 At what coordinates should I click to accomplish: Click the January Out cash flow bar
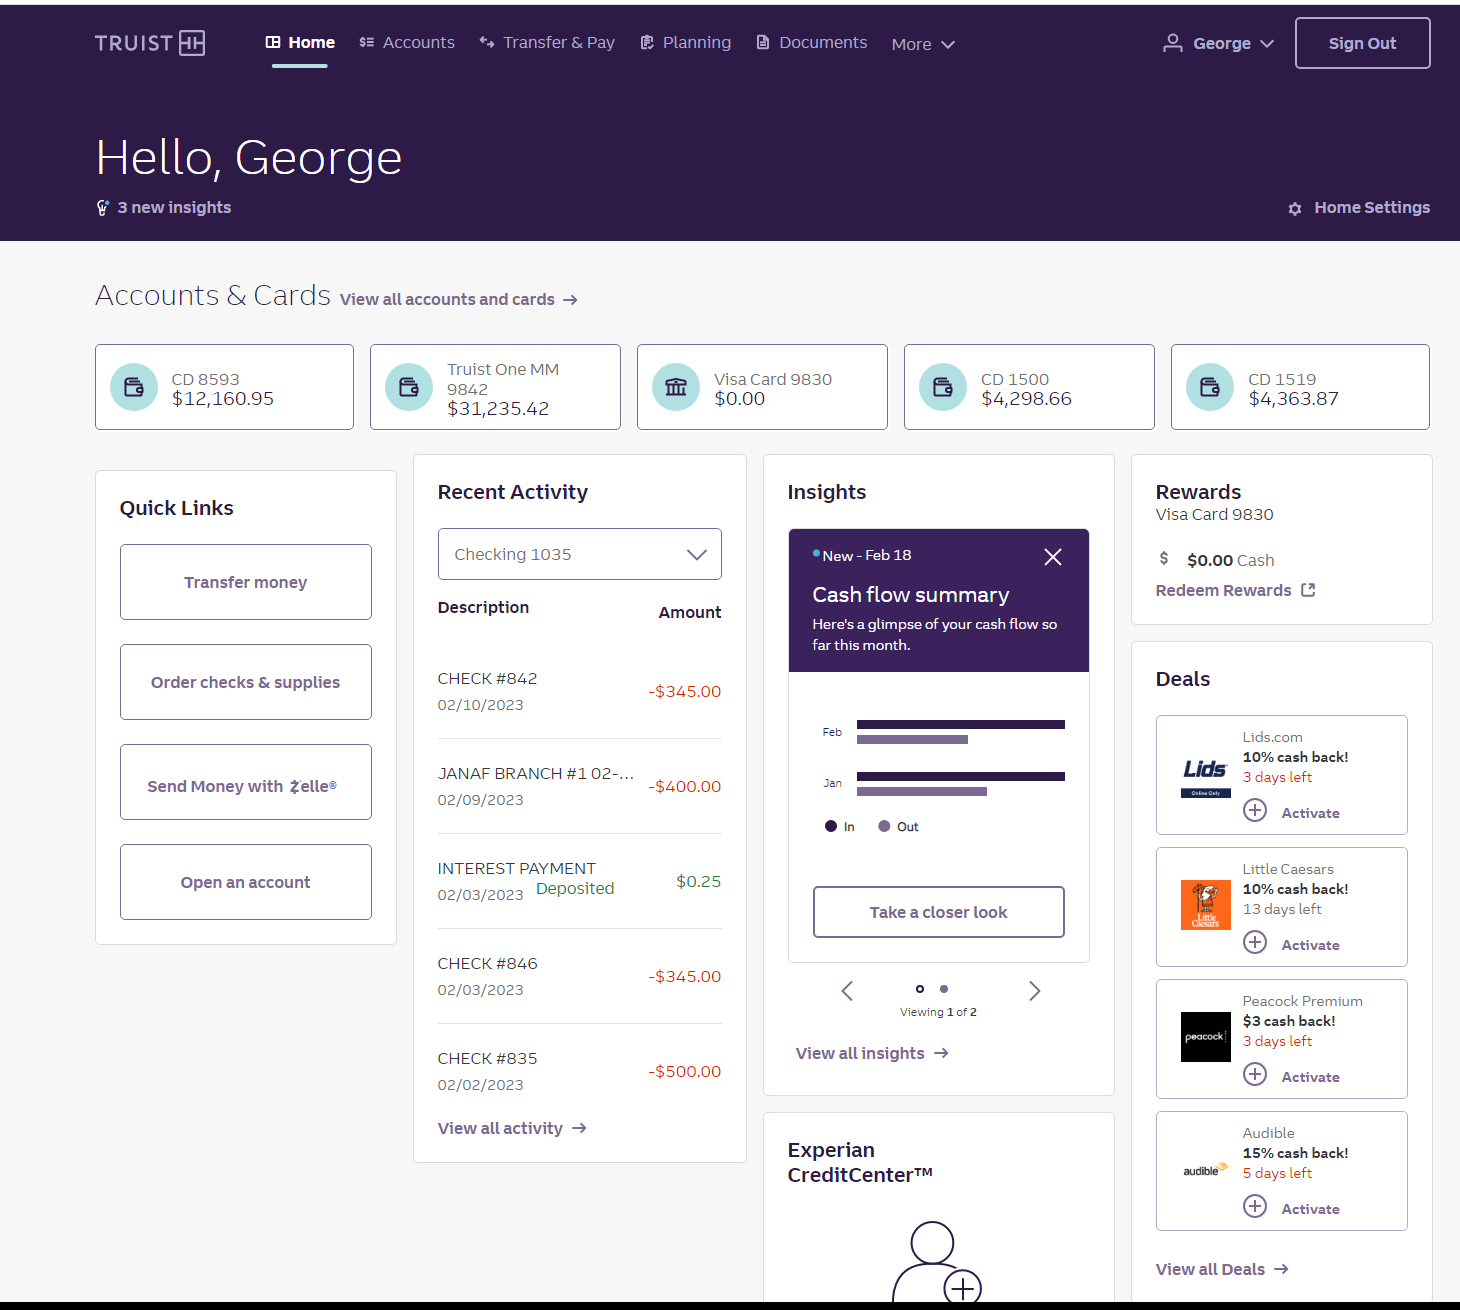point(922,791)
